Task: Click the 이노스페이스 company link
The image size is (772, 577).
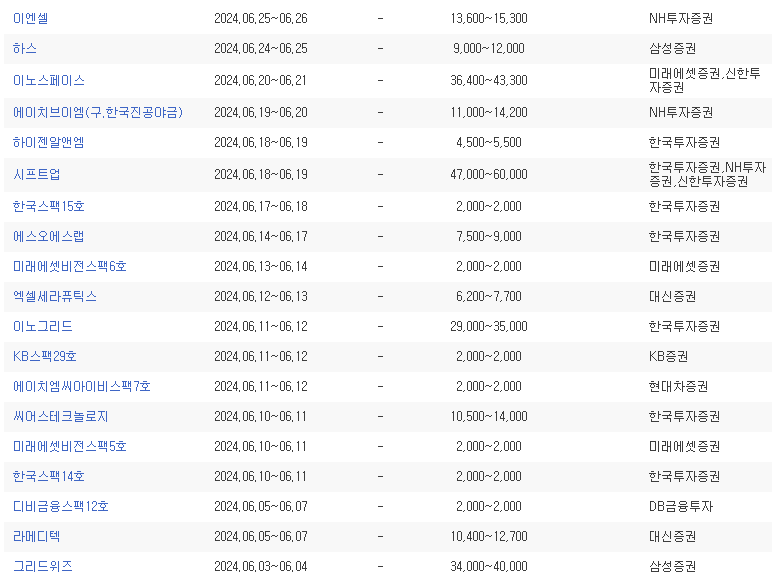Action: pyautogui.click(x=49, y=81)
